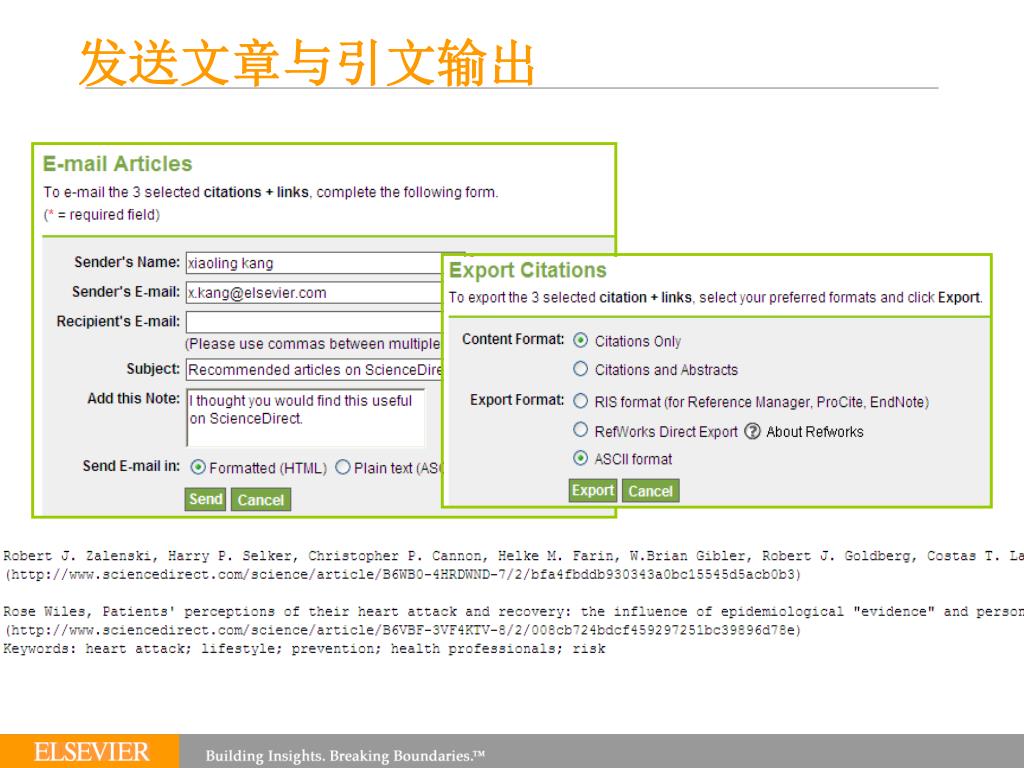Click the Rose Wiles citation line
Image resolution: width=1024 pixels, height=768 pixels.
click(512, 612)
